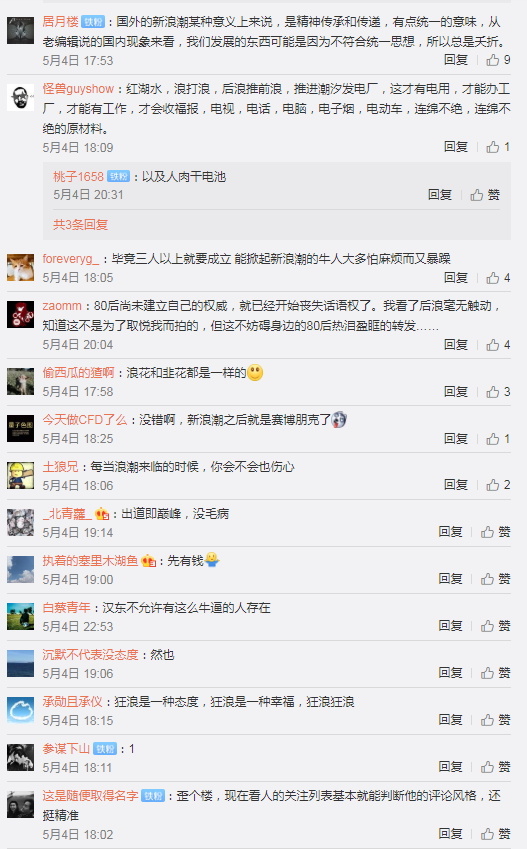
Task: Like the 偷西瓜的猹啊 comment
Action: point(498,391)
